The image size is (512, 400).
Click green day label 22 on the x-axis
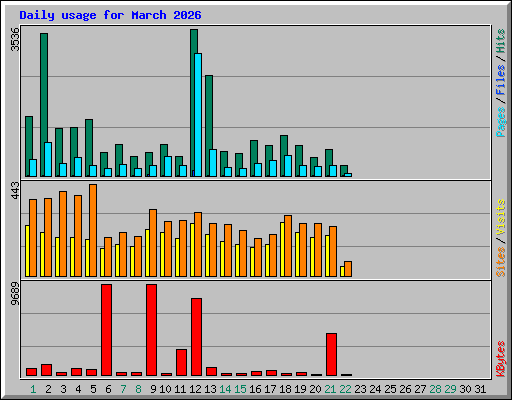pos(345,389)
